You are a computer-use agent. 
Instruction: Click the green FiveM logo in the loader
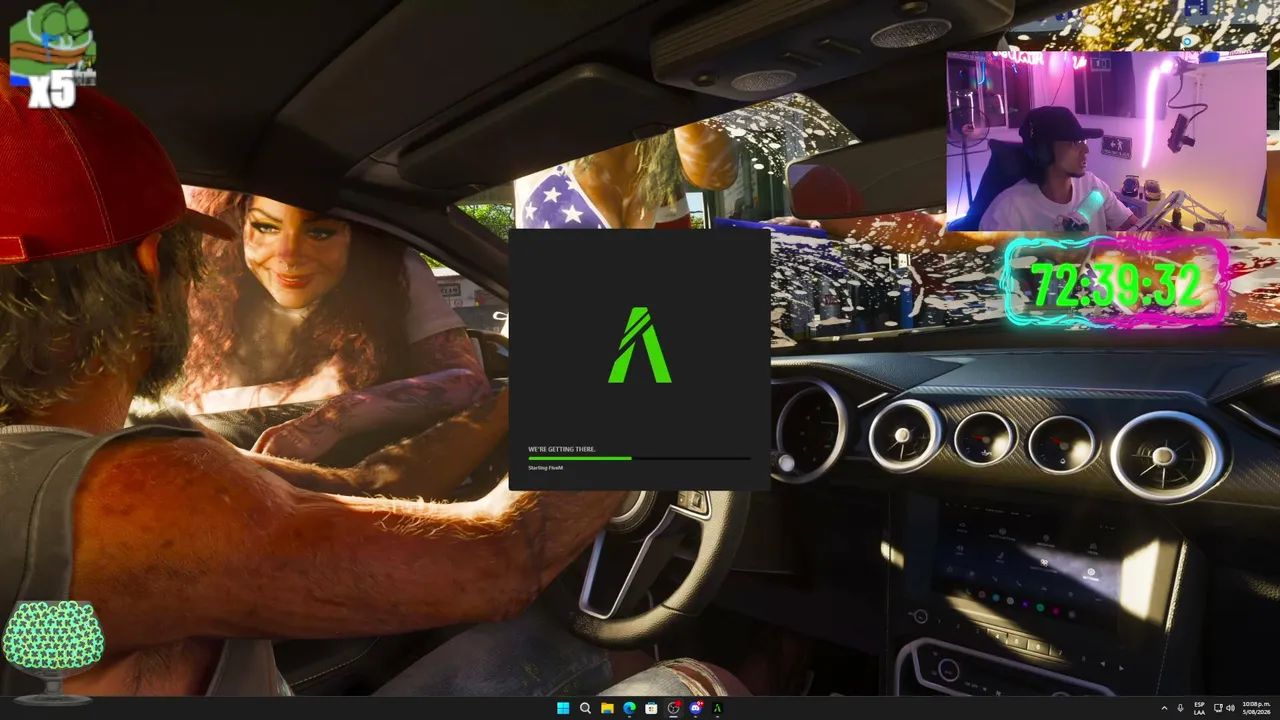640,345
